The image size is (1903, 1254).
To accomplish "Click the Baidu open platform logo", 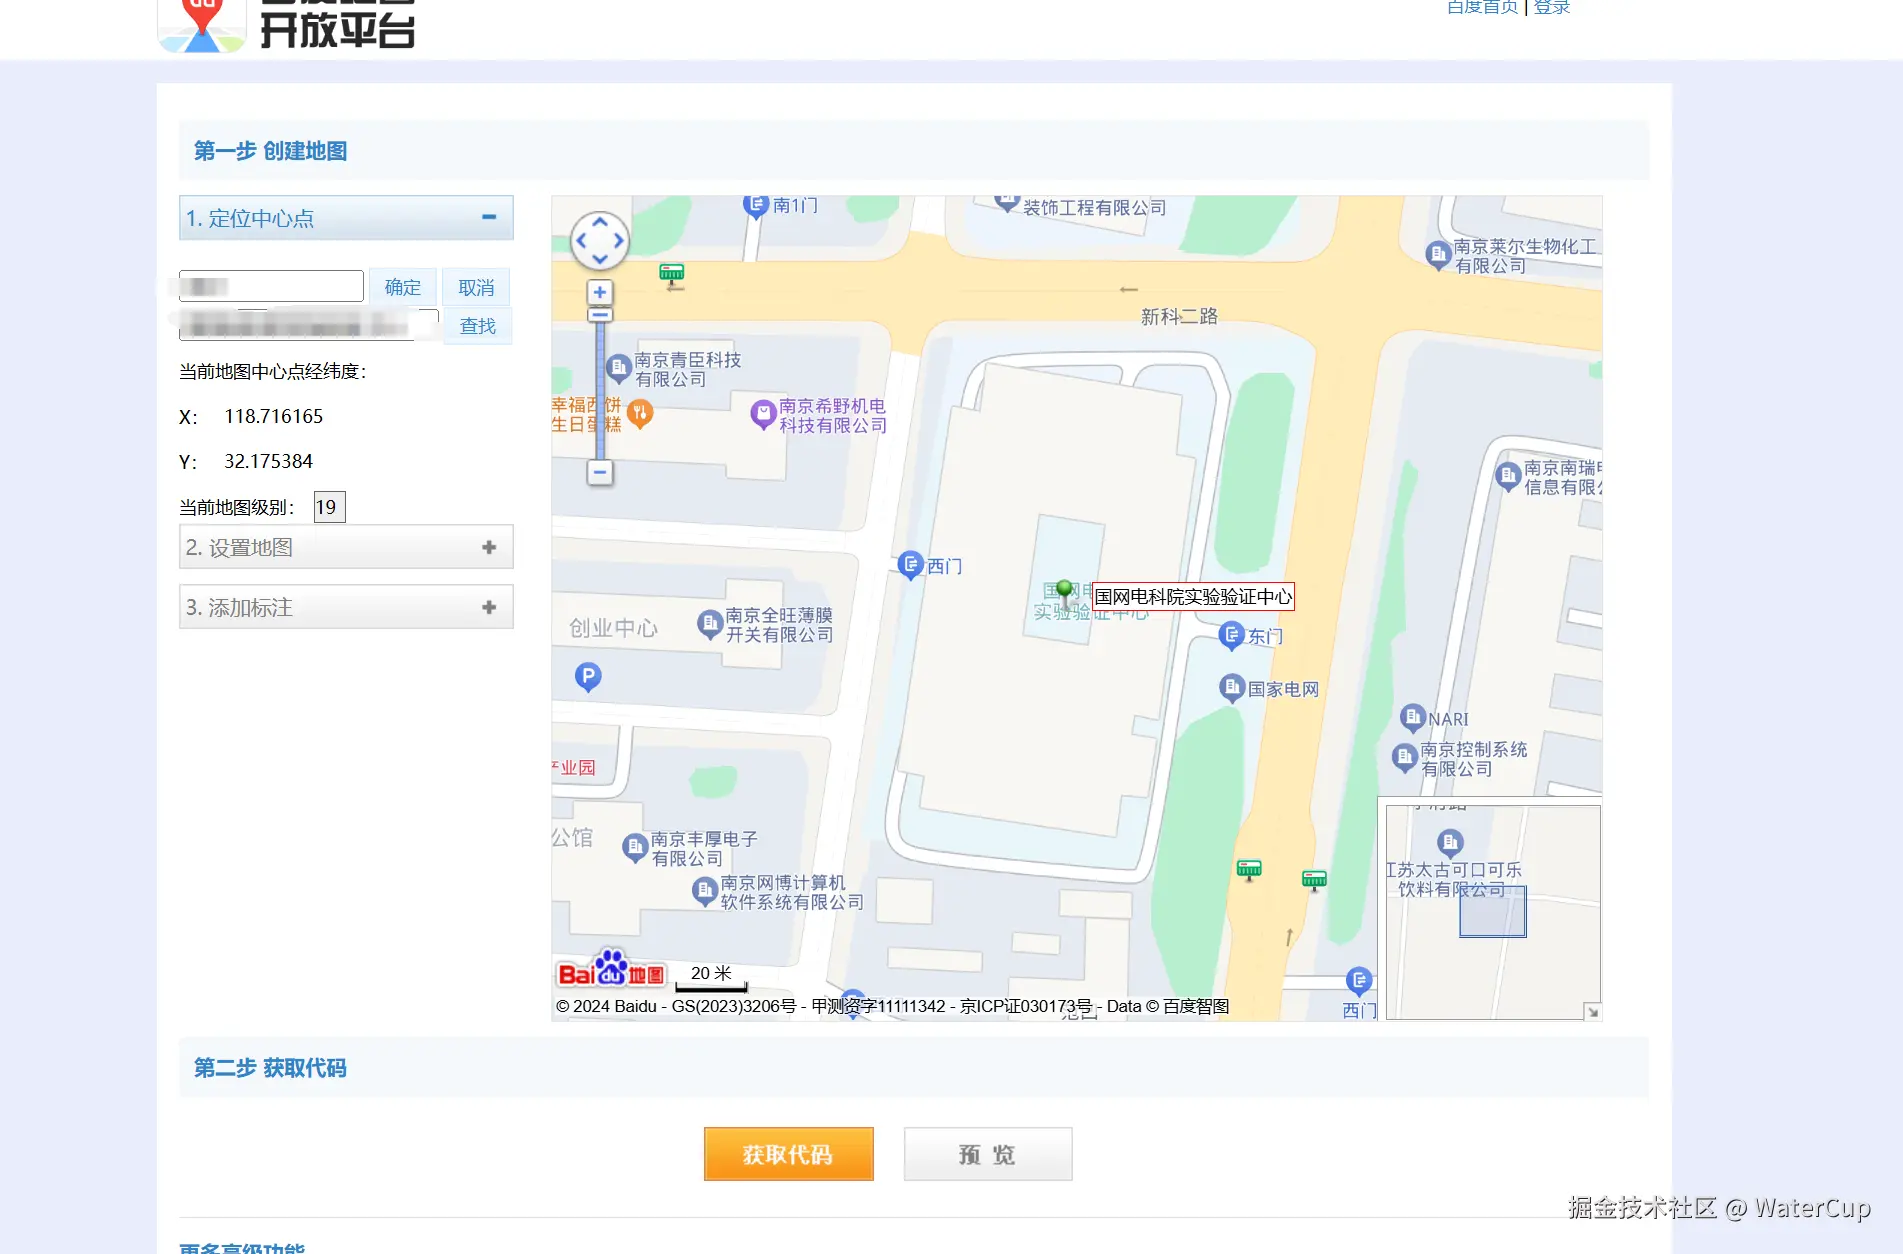I will (x=288, y=25).
